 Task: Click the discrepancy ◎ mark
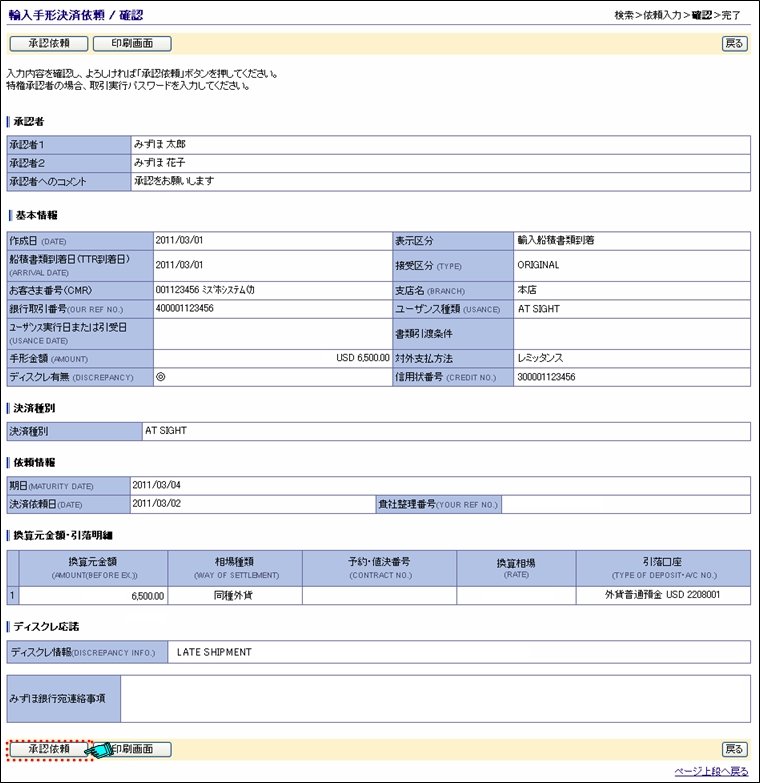[x=160, y=377]
